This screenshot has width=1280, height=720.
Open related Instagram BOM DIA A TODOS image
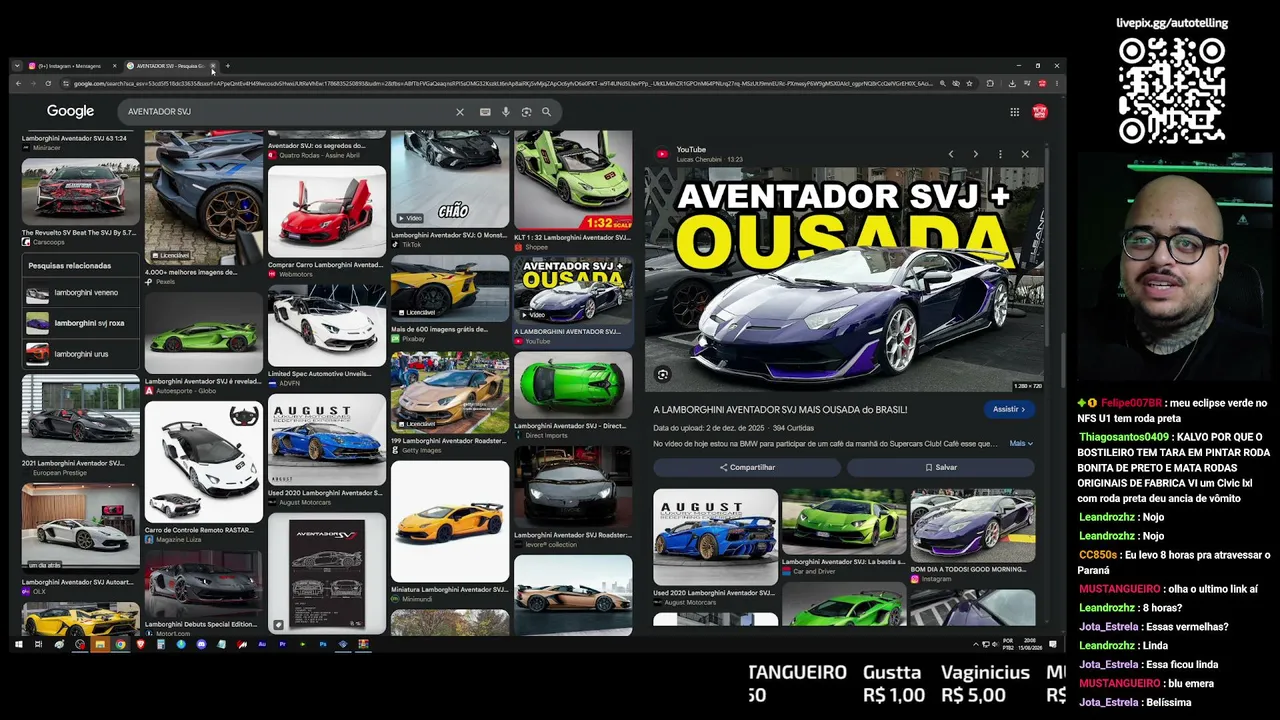click(972, 526)
